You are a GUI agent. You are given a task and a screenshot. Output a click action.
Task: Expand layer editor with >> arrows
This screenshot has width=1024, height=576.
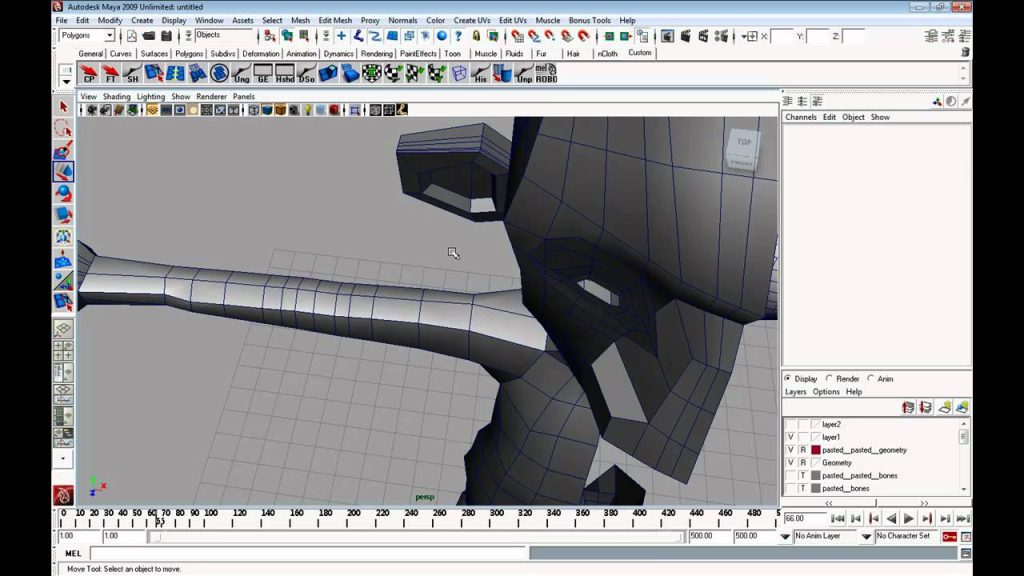pyautogui.click(x=923, y=503)
